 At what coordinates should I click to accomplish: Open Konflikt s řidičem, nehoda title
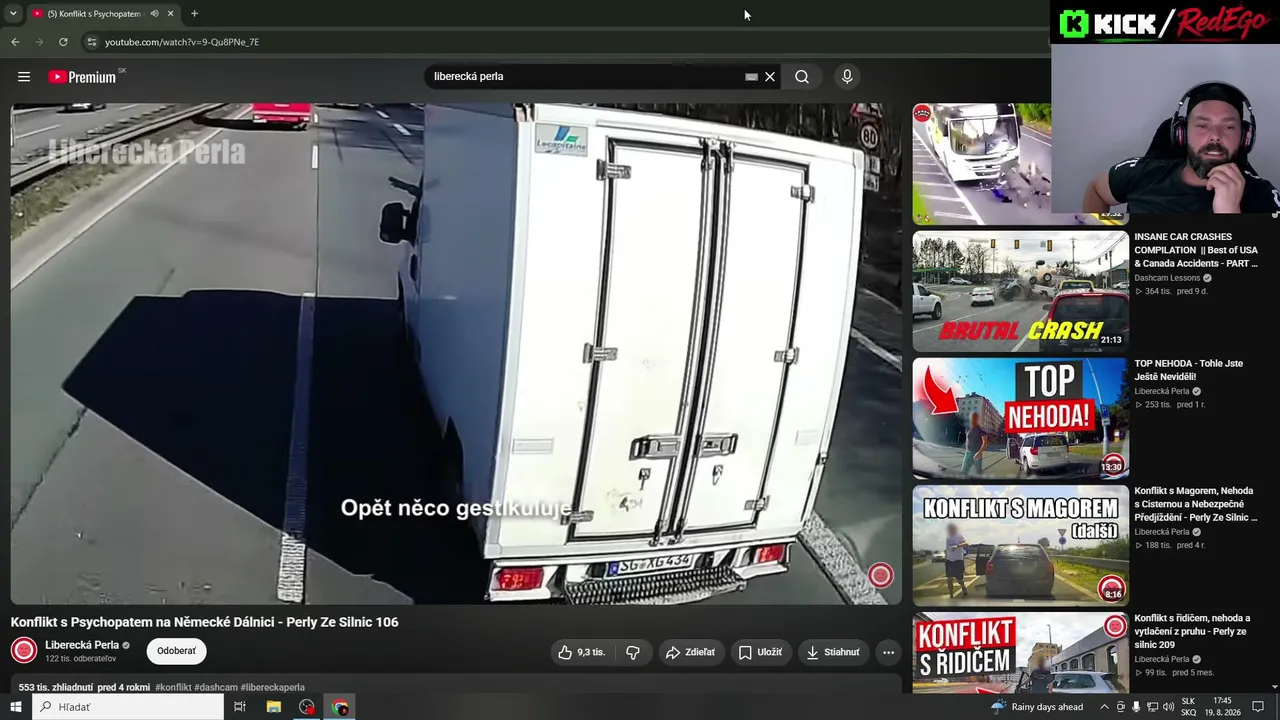click(1192, 631)
